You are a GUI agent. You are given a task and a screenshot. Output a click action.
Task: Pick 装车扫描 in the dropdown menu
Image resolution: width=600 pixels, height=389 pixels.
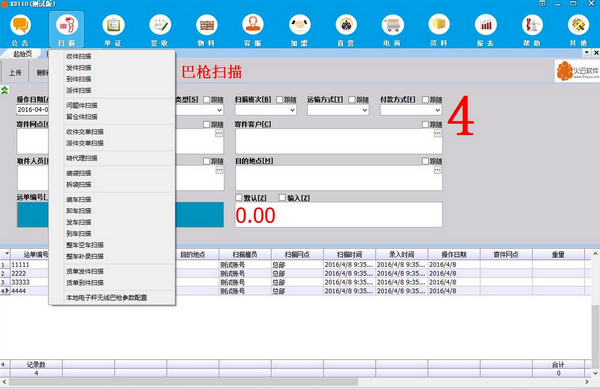point(78,199)
